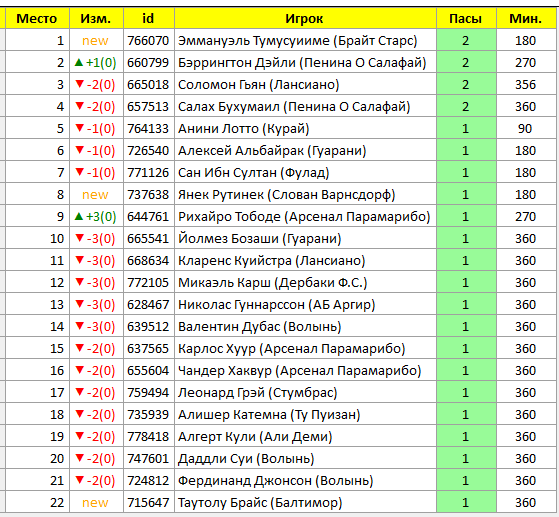This screenshot has width=559, height=517.
Task: Click the red down arrow for Валентин Дубас
Action: coord(80,326)
